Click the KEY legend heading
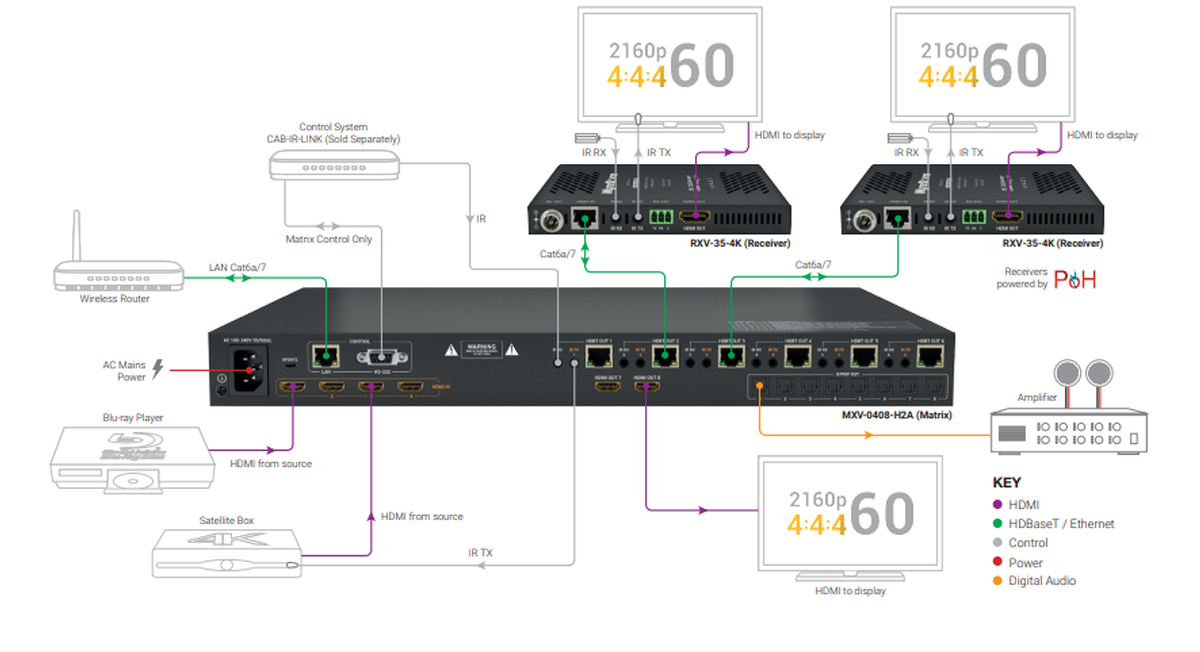Screen dimensions: 1200x652 pyautogui.click(x=1007, y=482)
